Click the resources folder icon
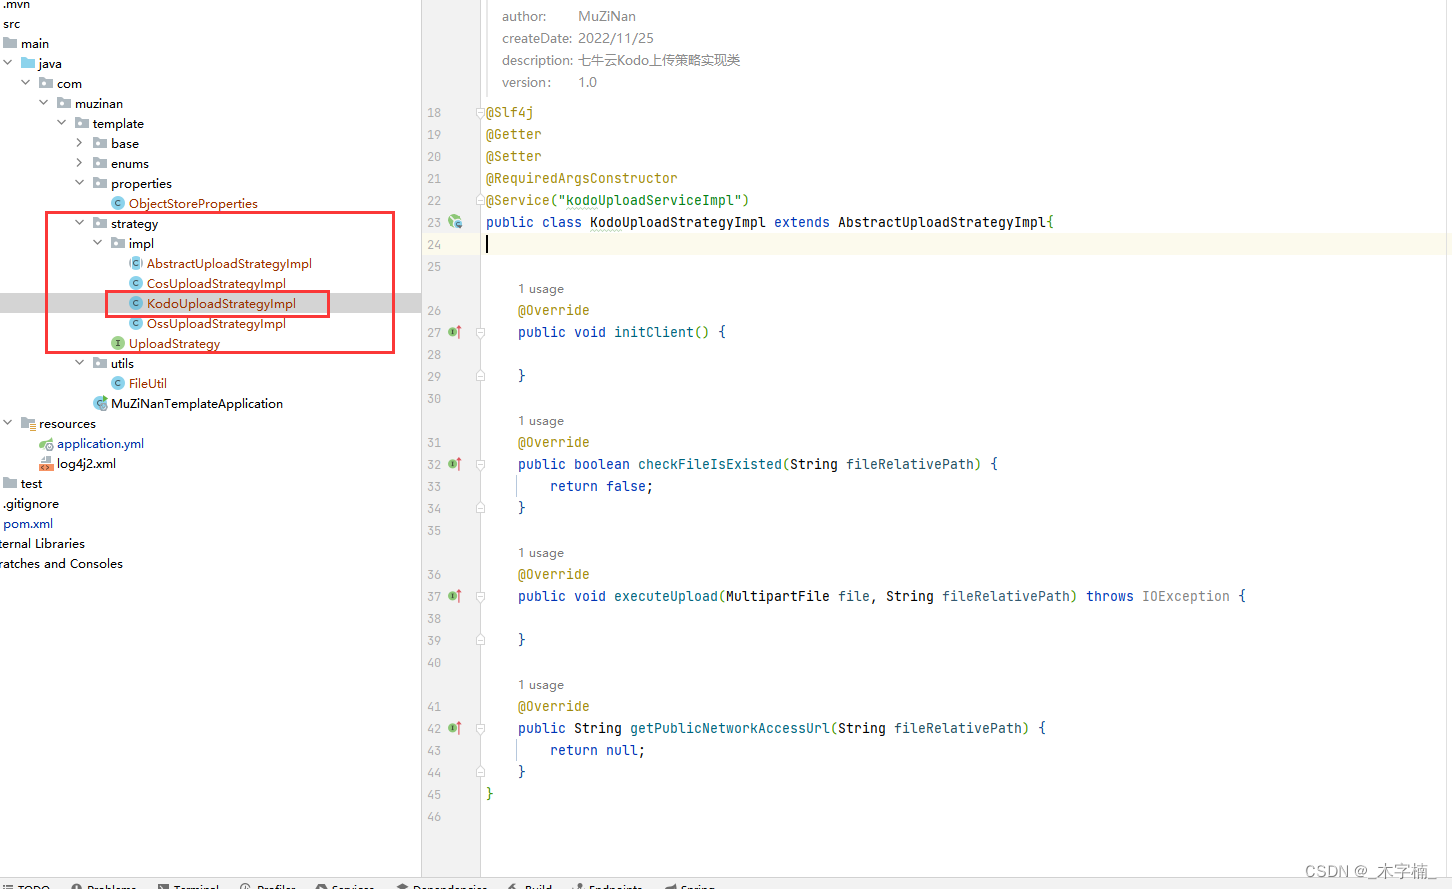The height and width of the screenshot is (889, 1452). pyautogui.click(x=28, y=424)
